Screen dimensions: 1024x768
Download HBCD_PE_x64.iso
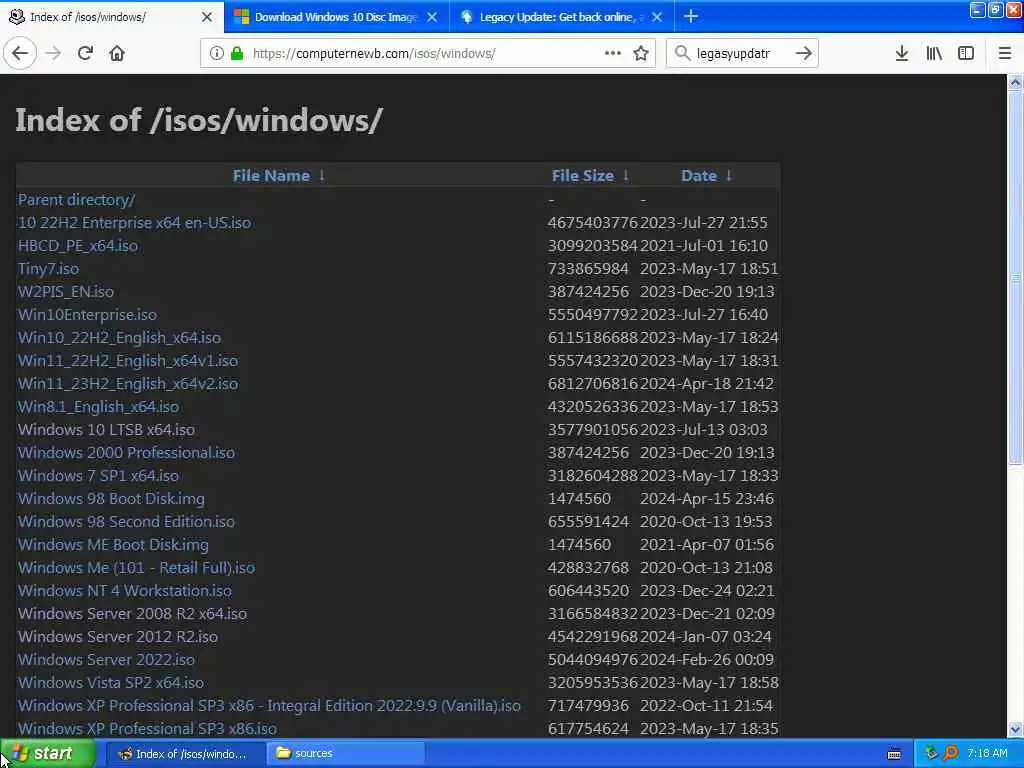[78, 246]
